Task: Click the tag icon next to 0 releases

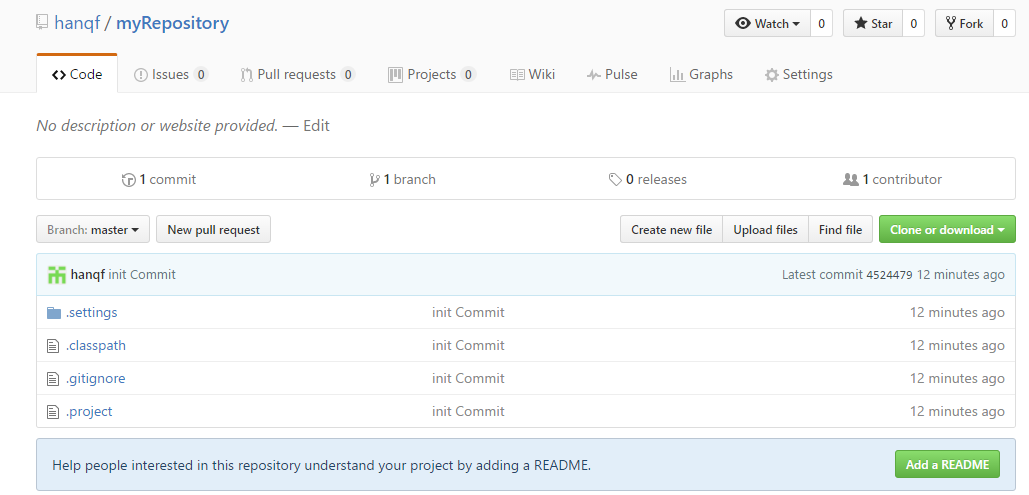Action: [615, 179]
